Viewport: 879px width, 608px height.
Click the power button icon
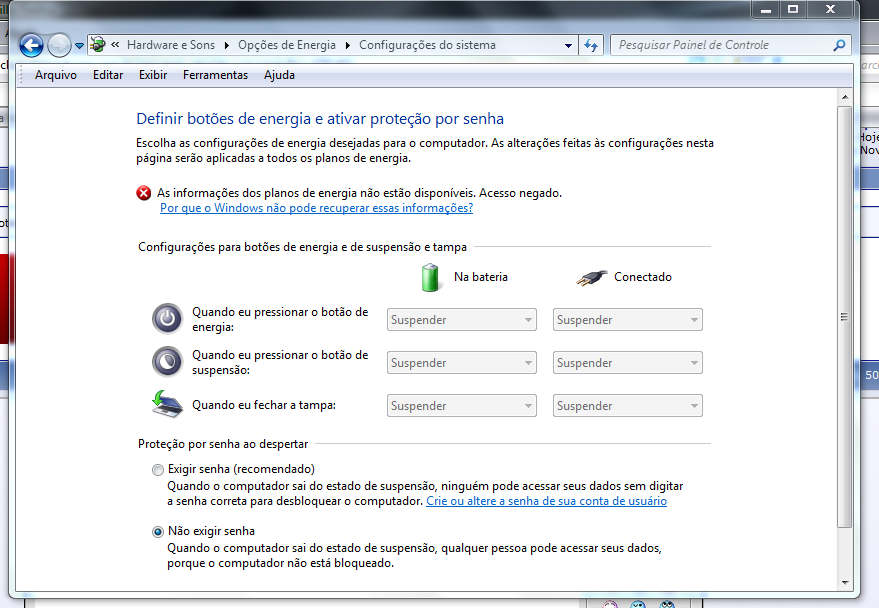tap(167, 319)
